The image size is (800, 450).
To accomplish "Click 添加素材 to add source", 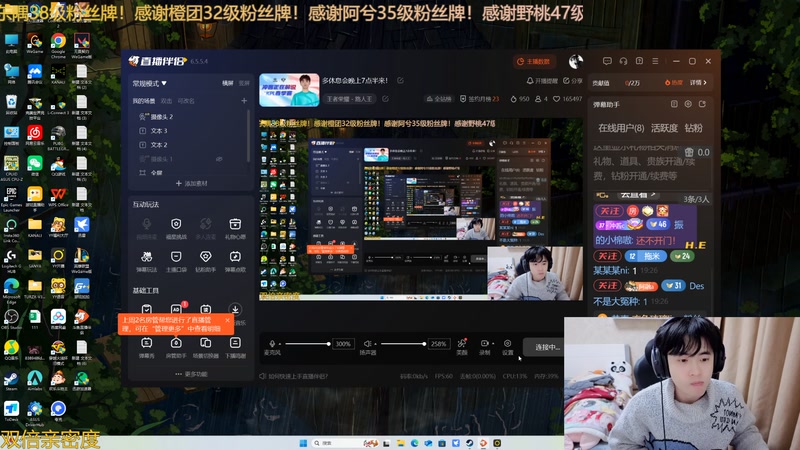I will coord(191,183).
